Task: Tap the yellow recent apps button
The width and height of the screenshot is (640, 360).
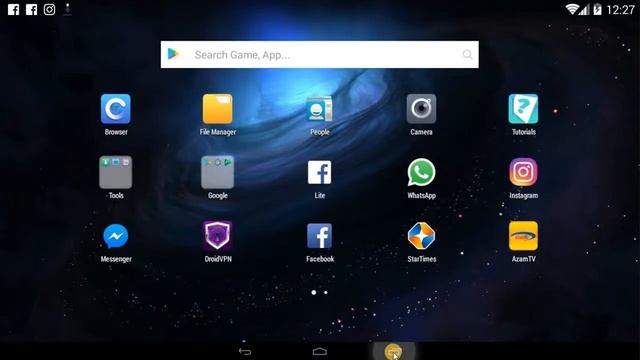Action: point(393,351)
